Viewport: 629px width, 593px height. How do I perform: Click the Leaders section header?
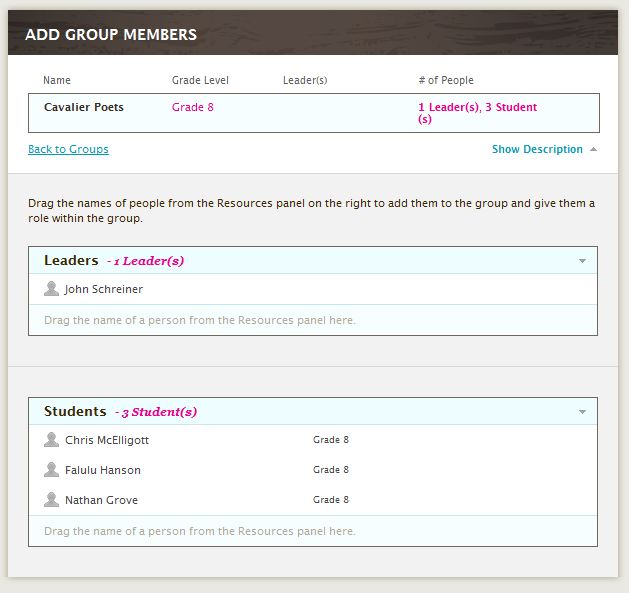tap(72, 261)
